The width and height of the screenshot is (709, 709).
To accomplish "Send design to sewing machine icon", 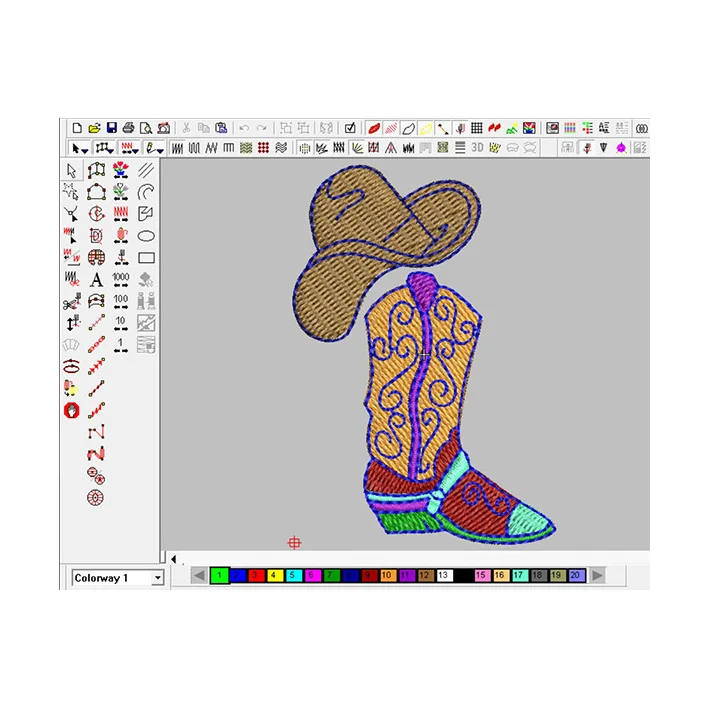I will pos(164,128).
